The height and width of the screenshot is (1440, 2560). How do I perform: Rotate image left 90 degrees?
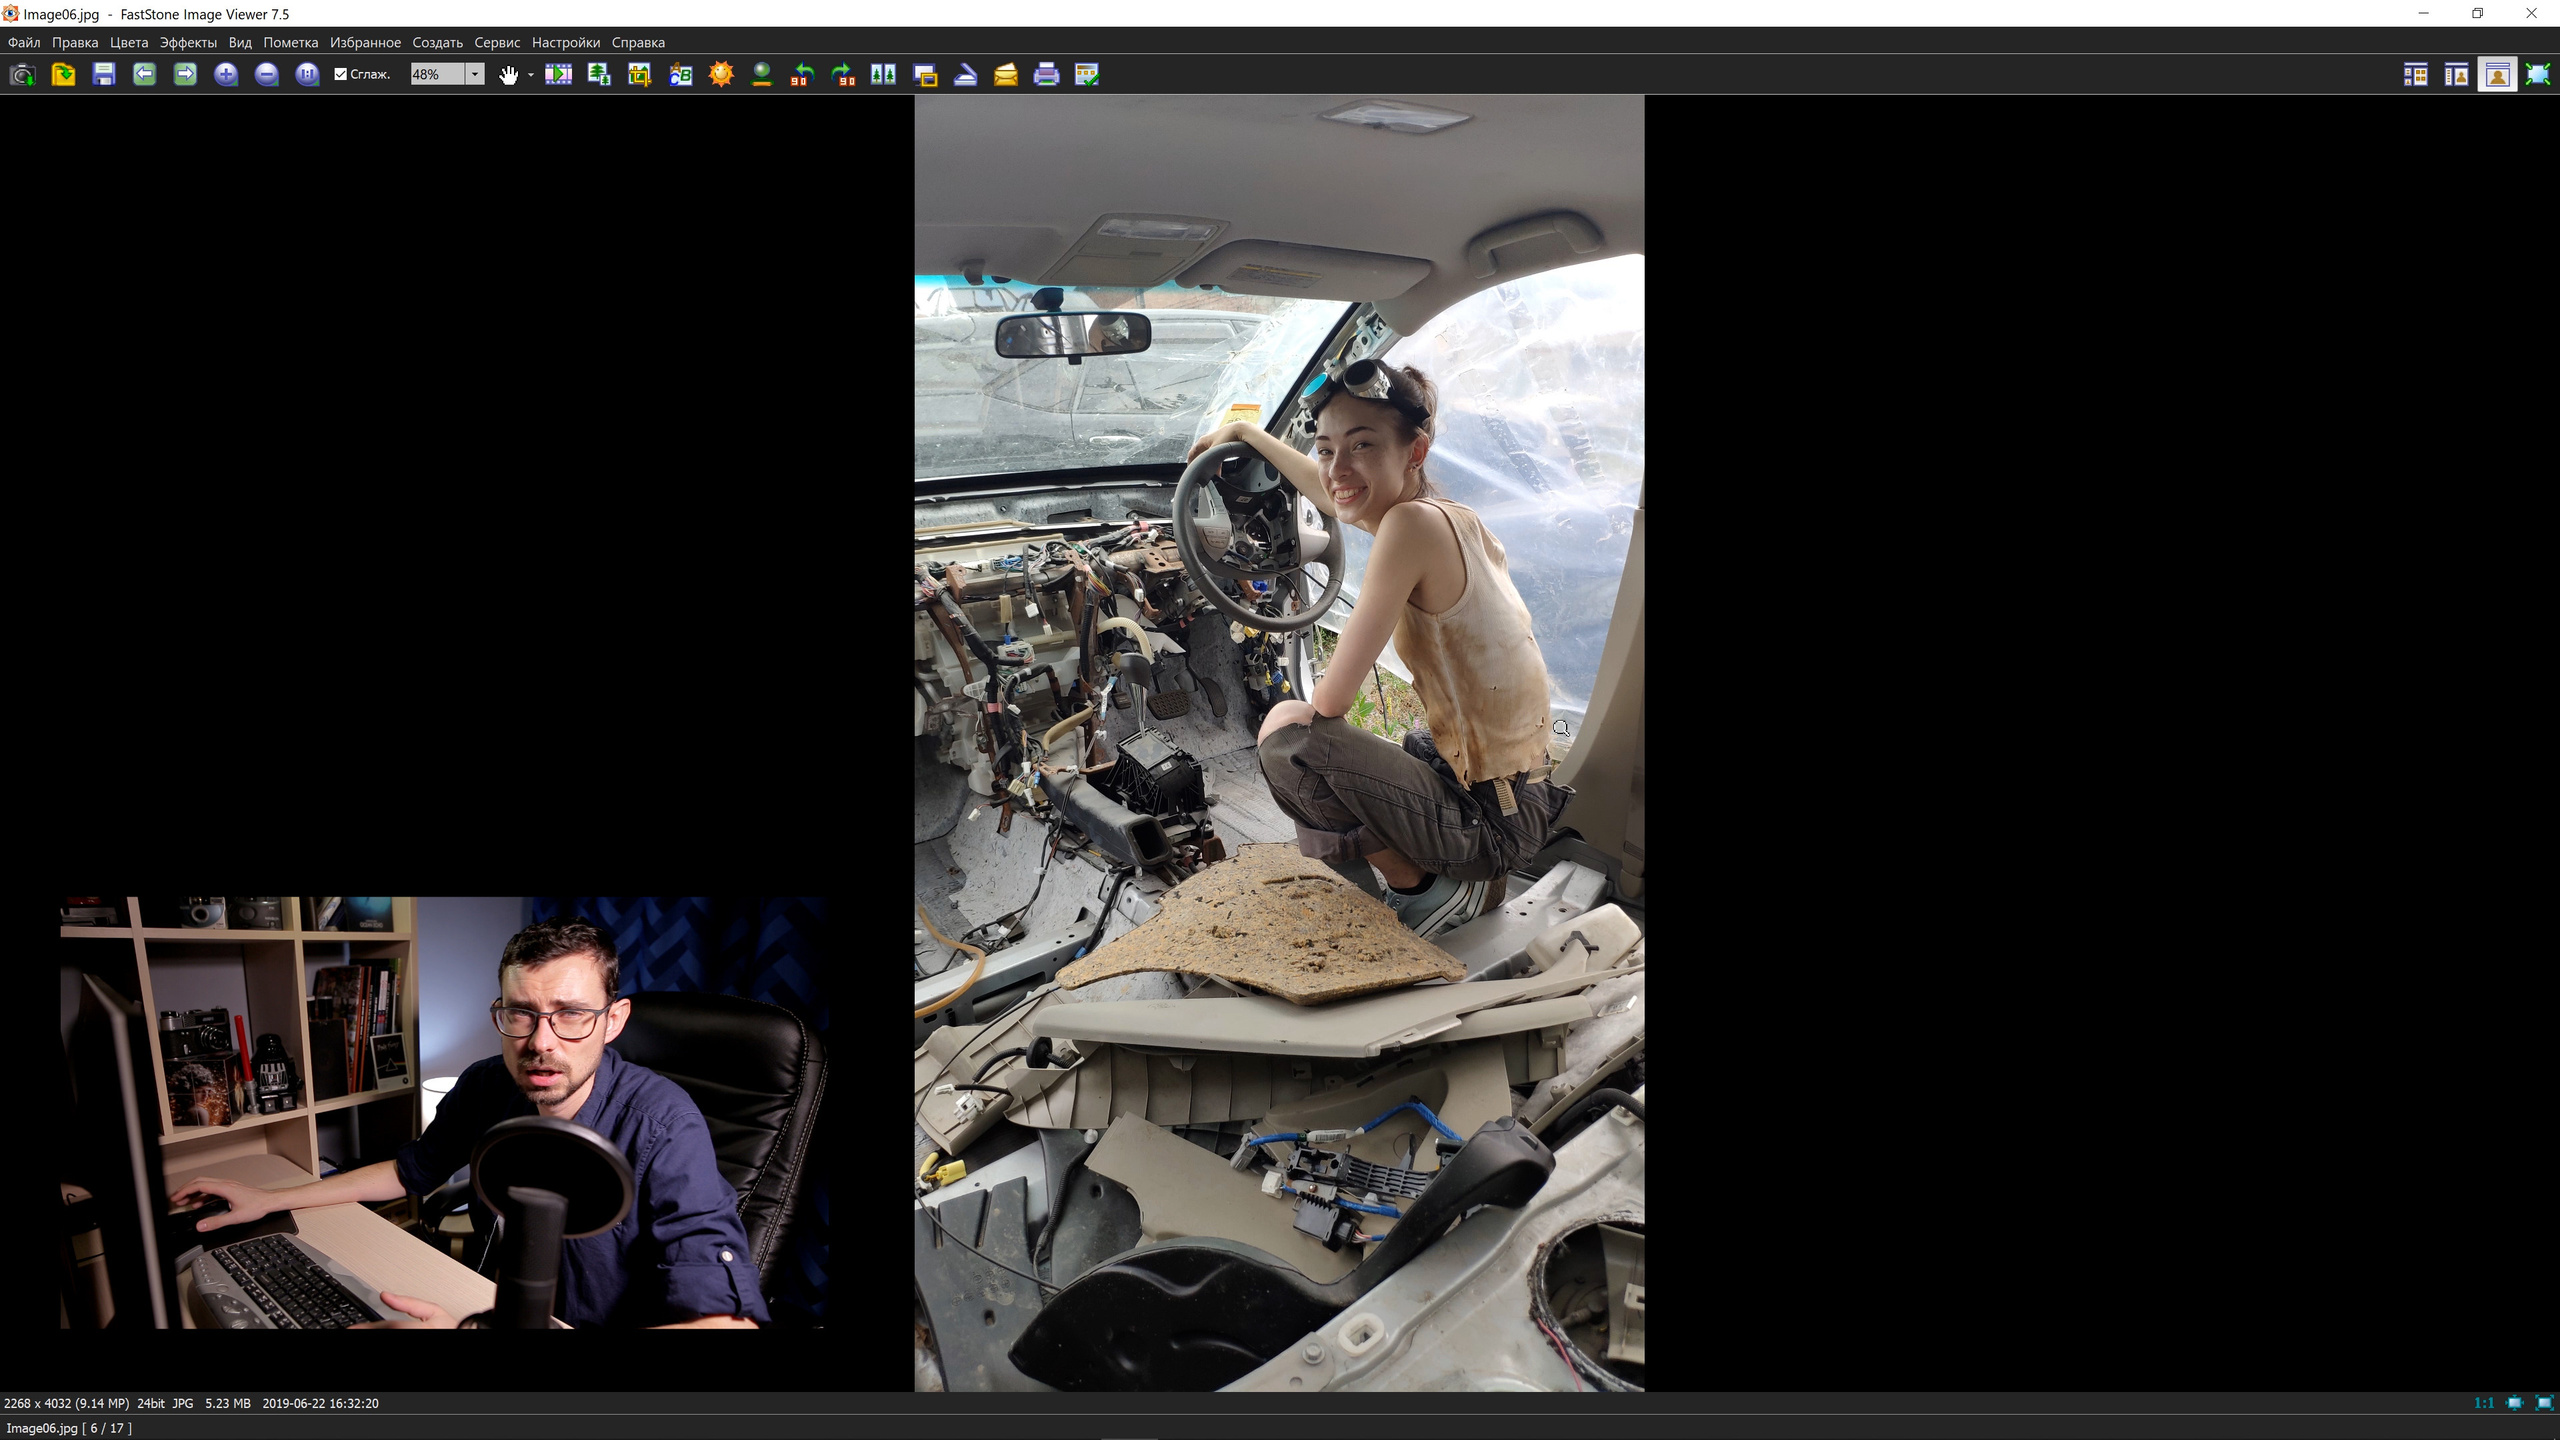pos(802,75)
